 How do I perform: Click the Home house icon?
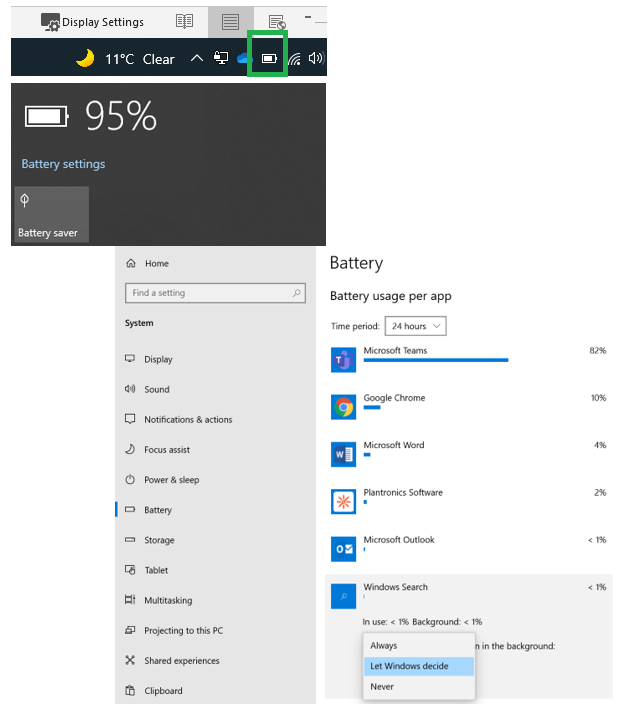click(x=131, y=263)
